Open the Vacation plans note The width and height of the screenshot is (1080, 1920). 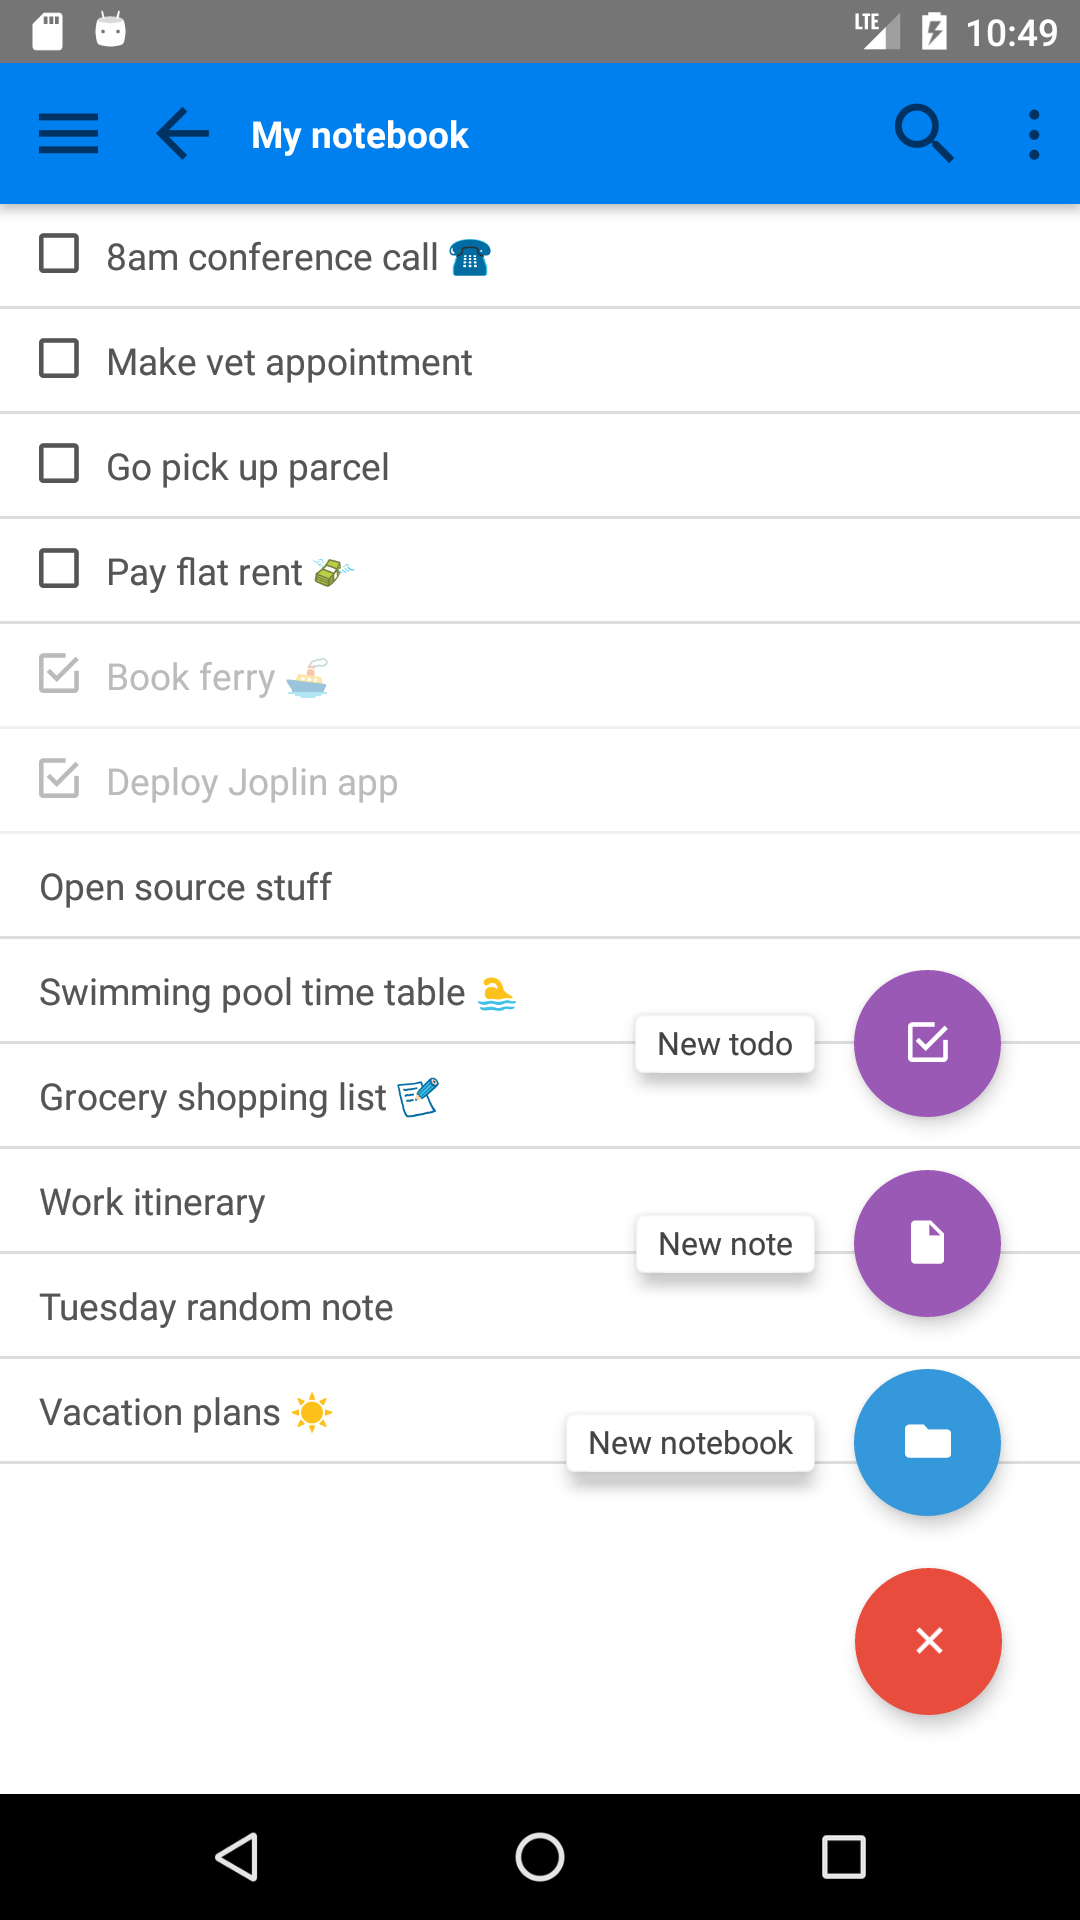click(160, 1412)
